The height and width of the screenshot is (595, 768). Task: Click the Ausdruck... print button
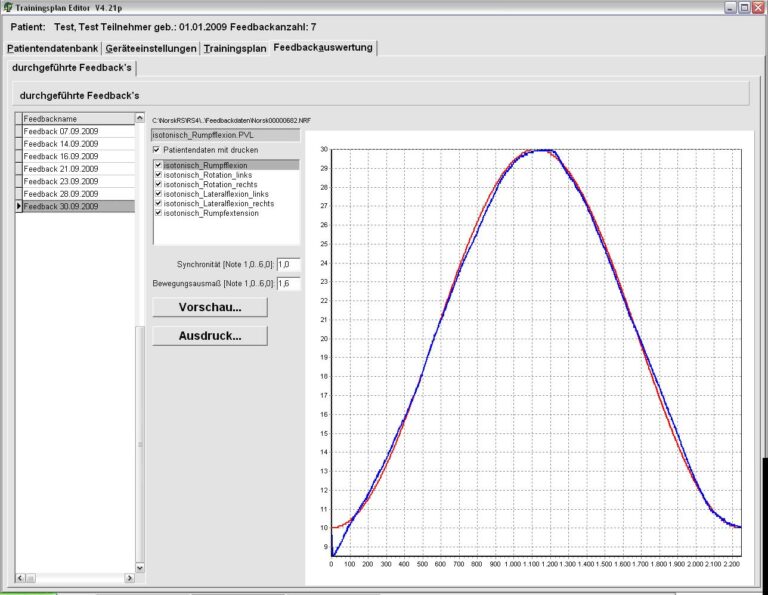click(x=210, y=336)
